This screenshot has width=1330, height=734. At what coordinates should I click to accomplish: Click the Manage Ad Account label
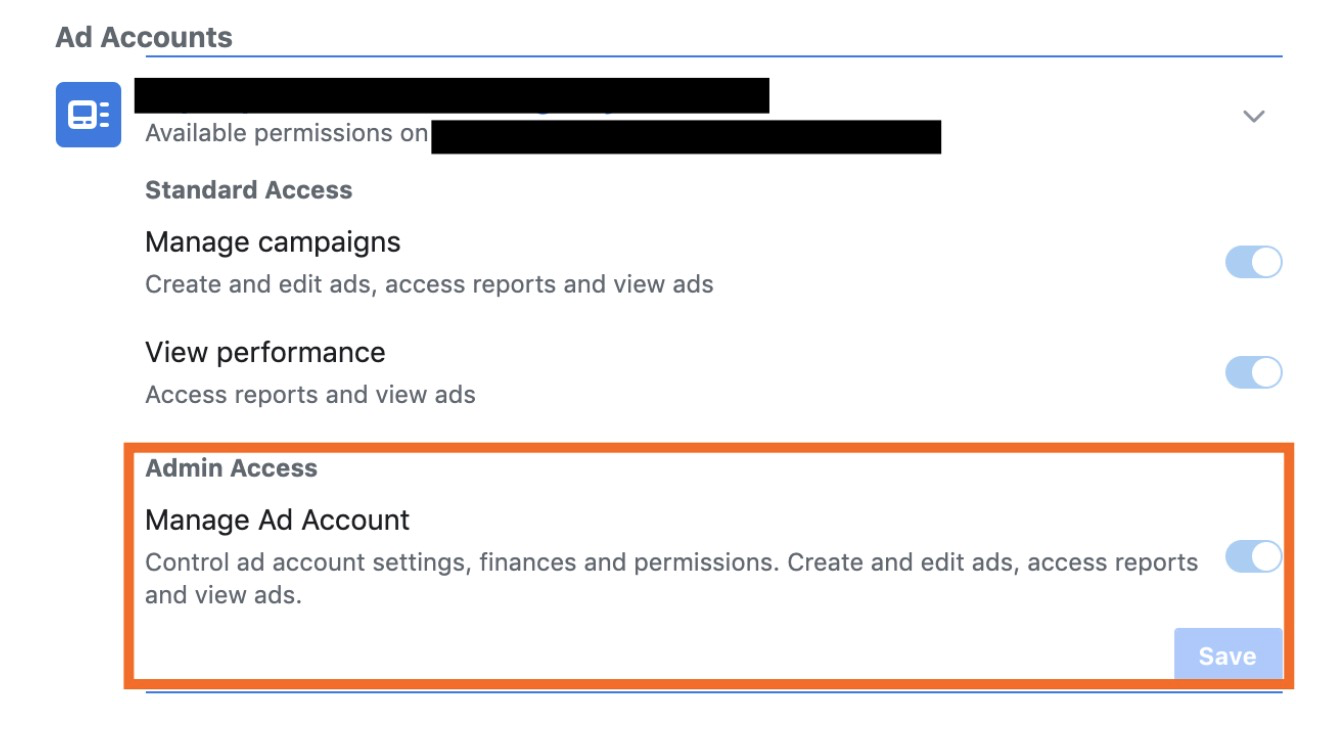click(277, 520)
